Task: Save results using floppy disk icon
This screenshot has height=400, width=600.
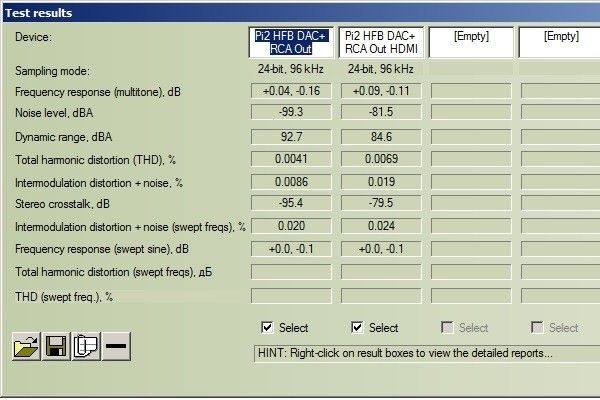Action: [56, 346]
